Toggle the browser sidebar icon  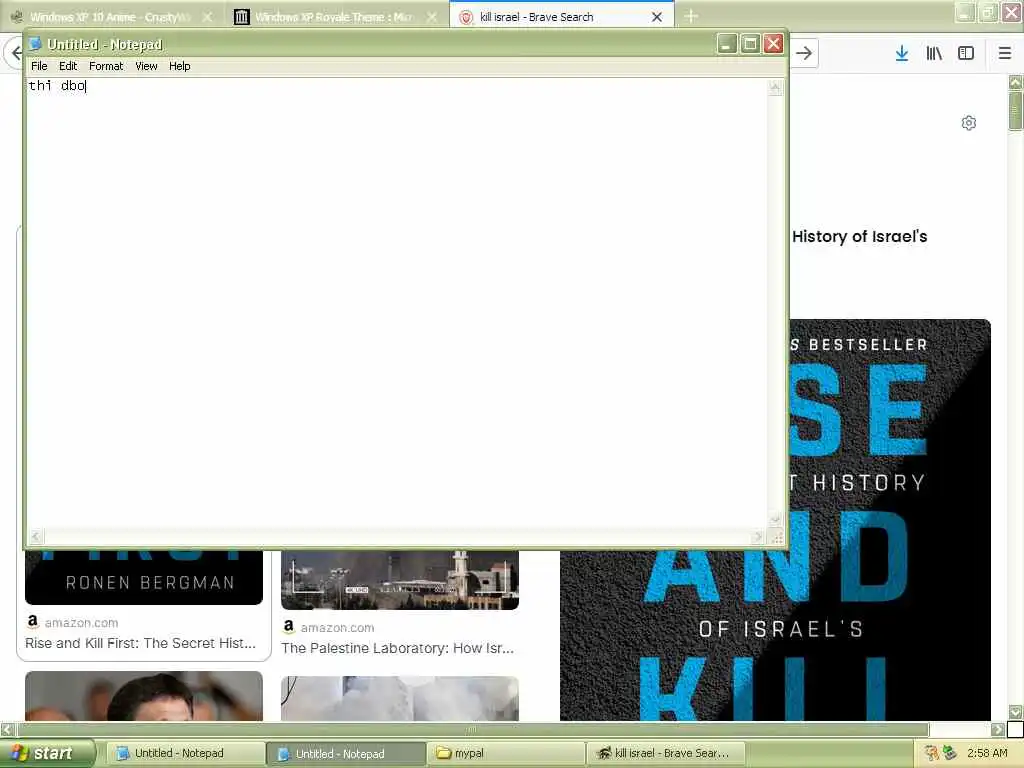(966, 53)
